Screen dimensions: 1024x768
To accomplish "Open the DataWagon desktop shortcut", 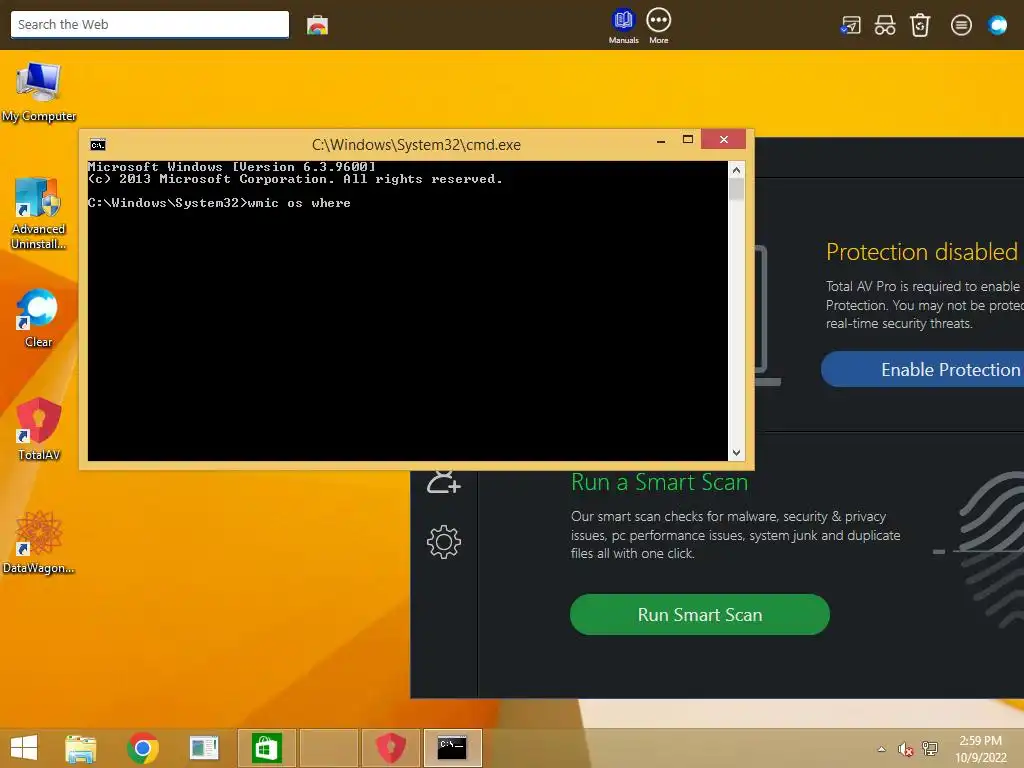I will click(39, 543).
